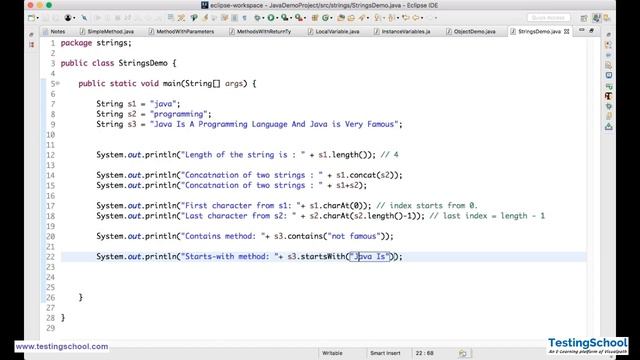Toggle Block Selection Mode icon

[x=234, y=18]
